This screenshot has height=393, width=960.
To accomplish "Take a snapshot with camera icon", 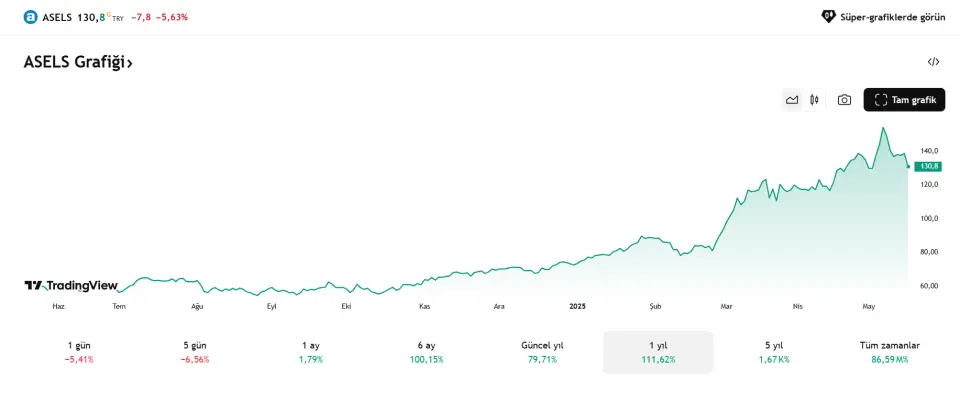I will click(844, 100).
